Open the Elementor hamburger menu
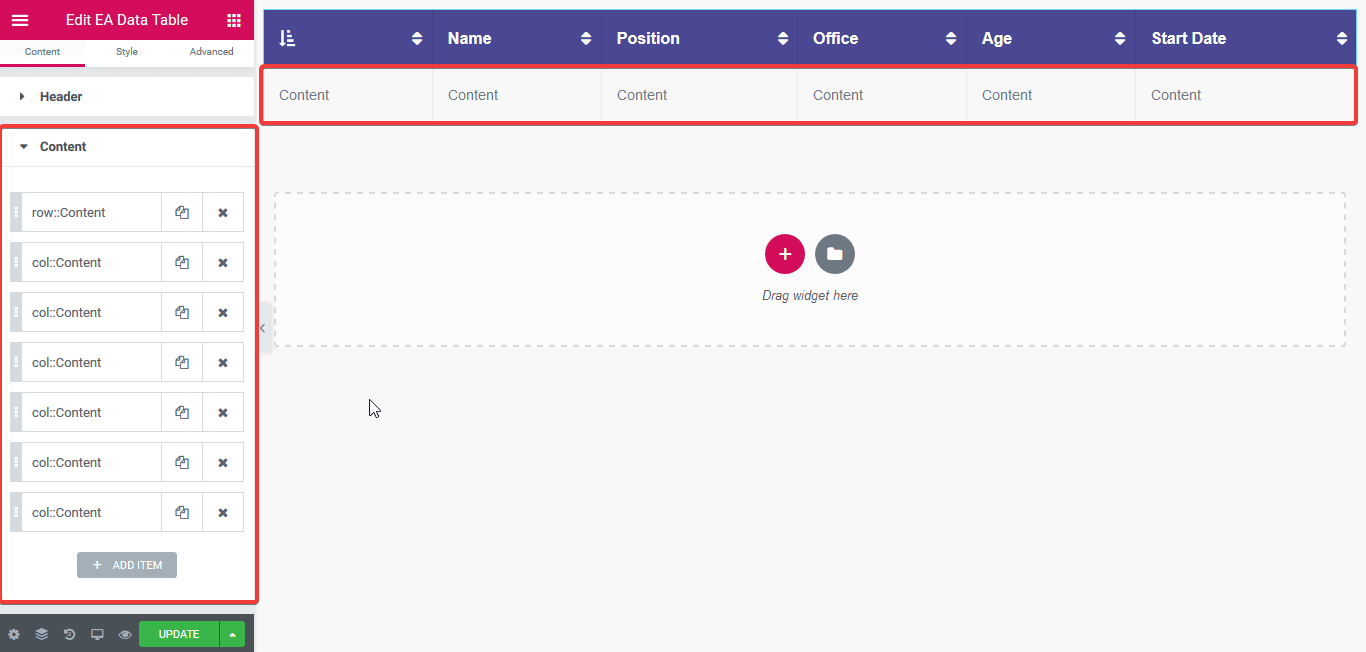This screenshot has width=1366, height=652. tap(20, 20)
